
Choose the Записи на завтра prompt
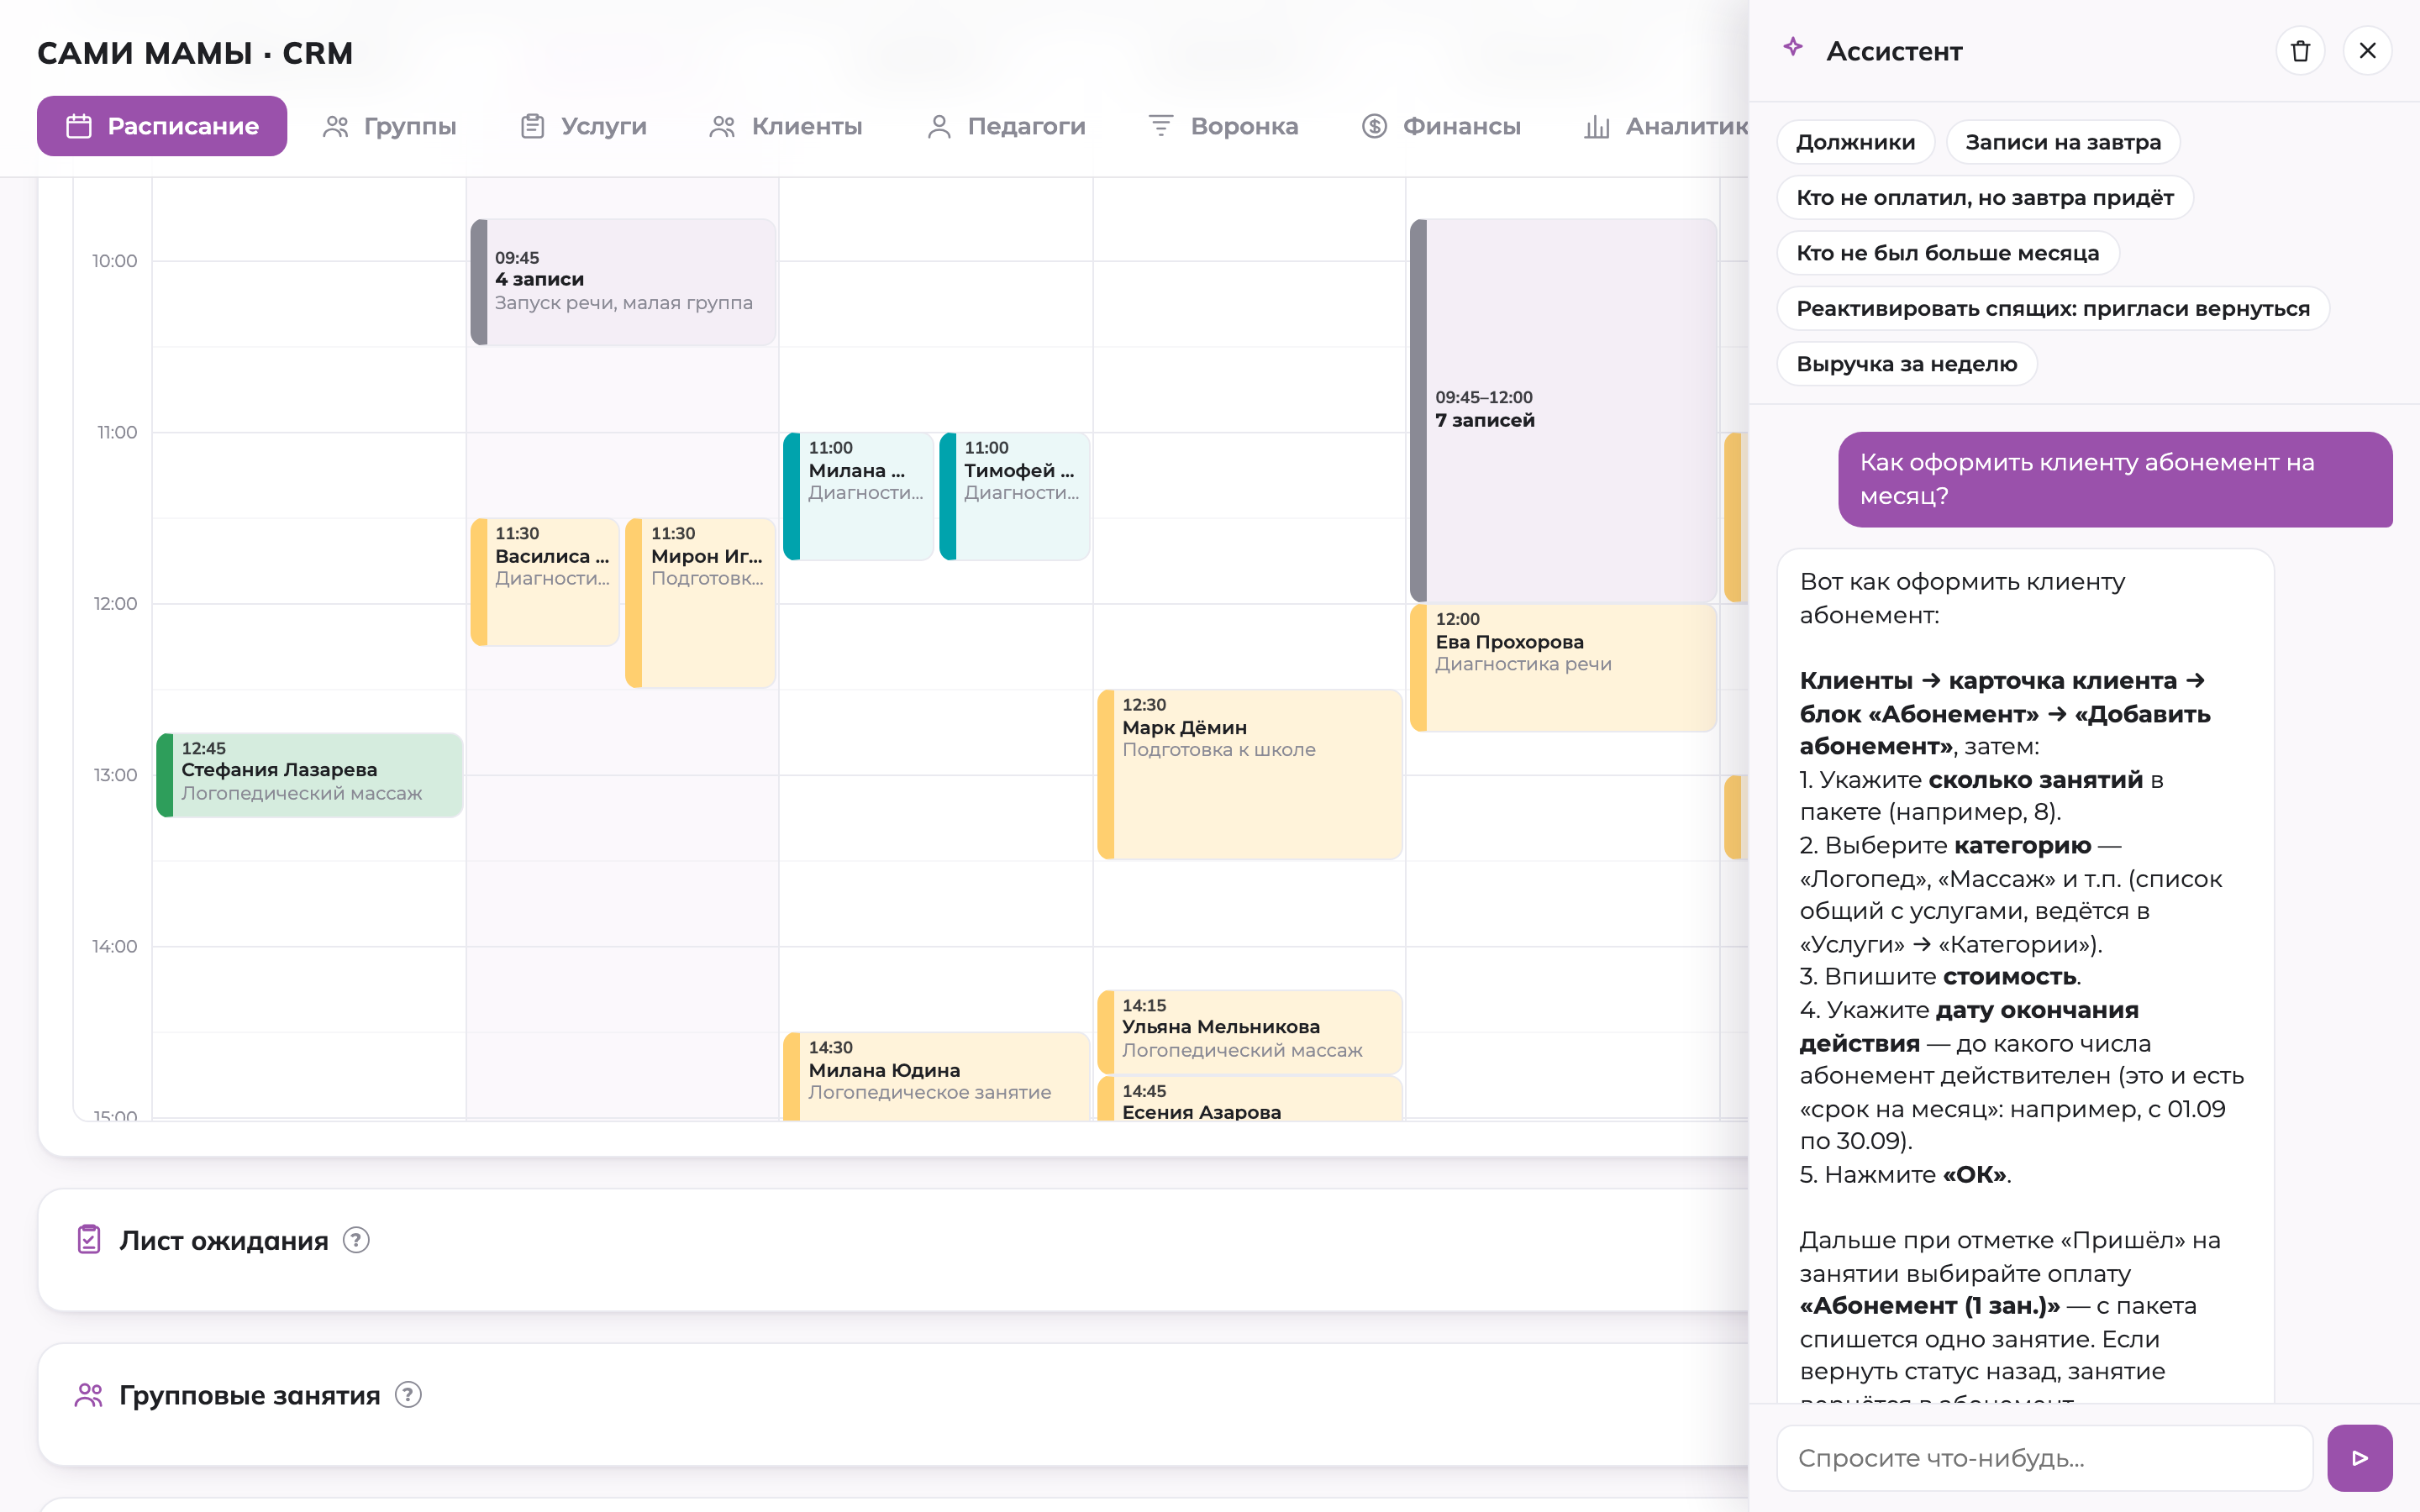point(2063,142)
